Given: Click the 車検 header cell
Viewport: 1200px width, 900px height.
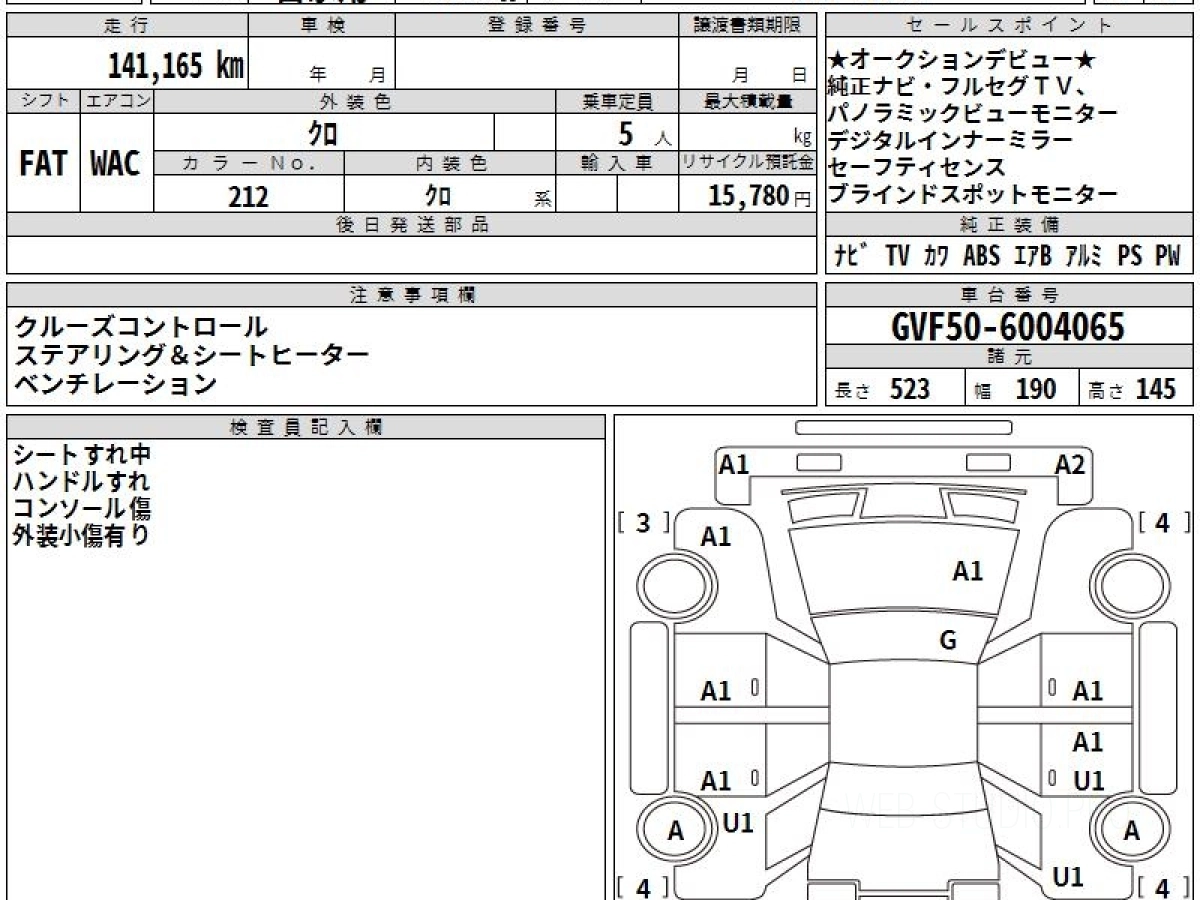Looking at the screenshot, I should [x=322, y=26].
